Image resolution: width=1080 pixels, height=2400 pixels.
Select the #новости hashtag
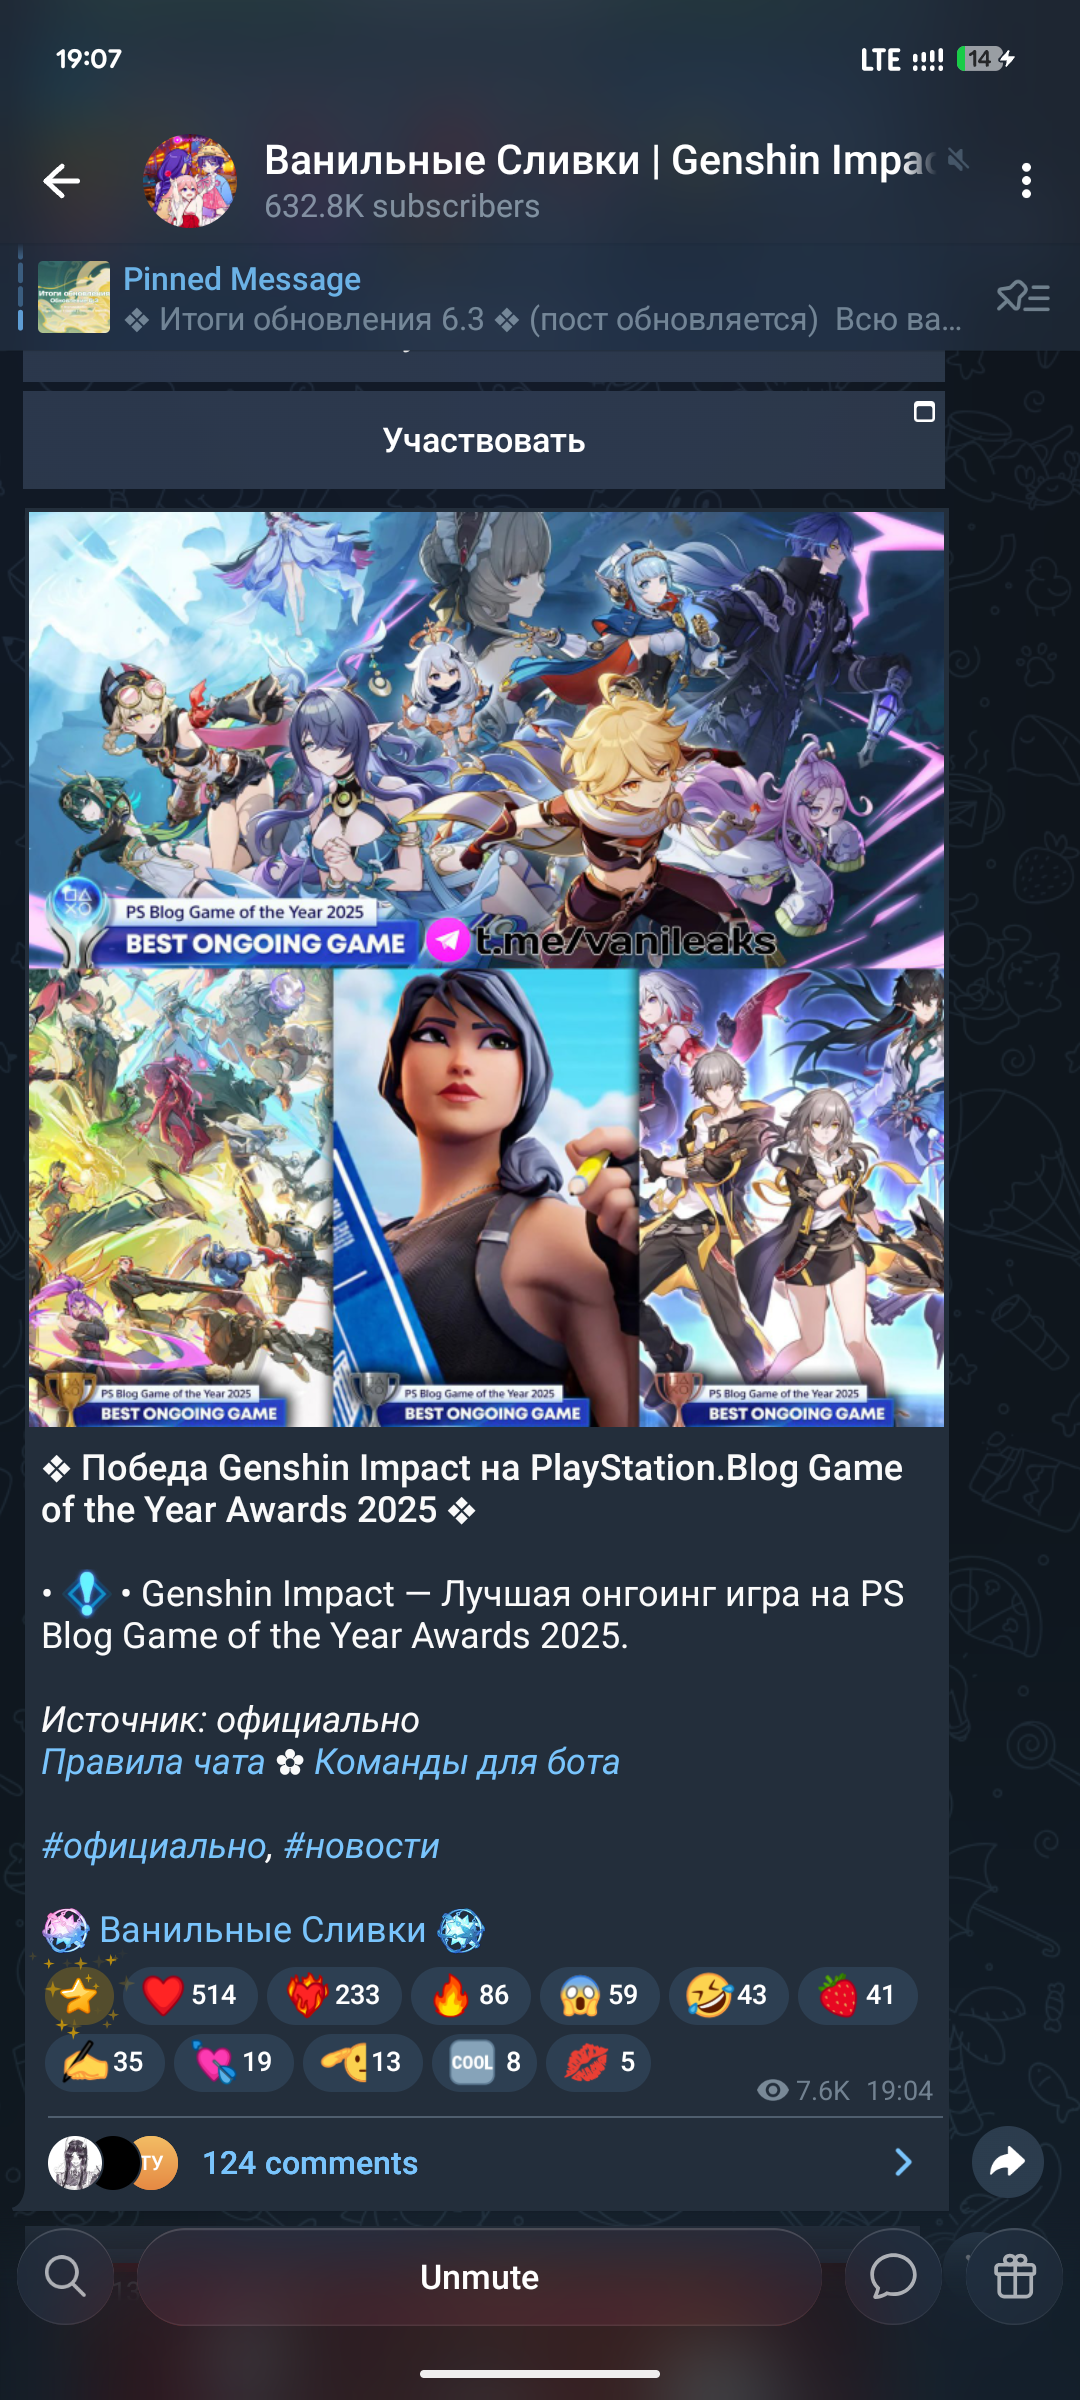362,1846
